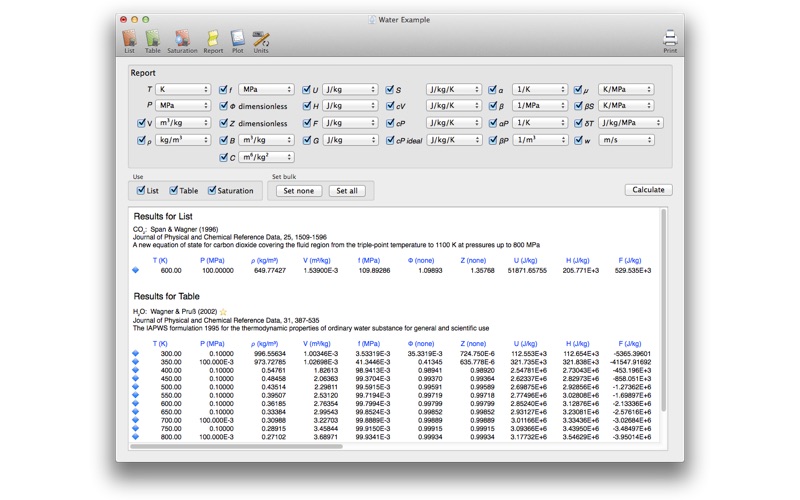Click the blue diamond for the 550.00 K row
Viewport: 800px width, 500px height.
point(135,395)
